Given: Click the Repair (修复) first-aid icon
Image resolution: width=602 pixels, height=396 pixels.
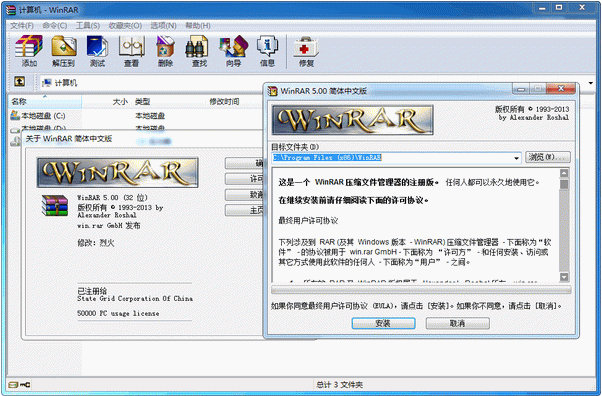Looking at the screenshot, I should click(x=306, y=48).
